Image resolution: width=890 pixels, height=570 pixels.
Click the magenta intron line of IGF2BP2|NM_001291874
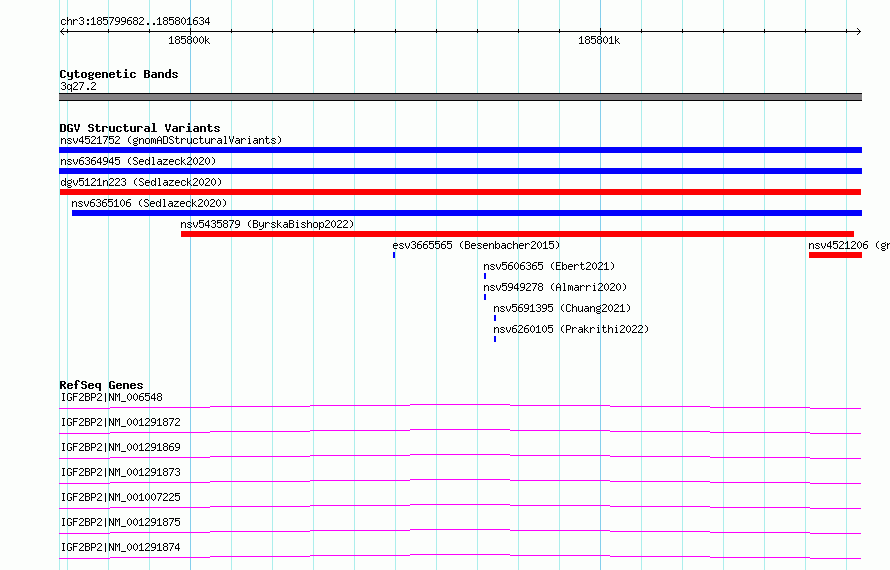460,556
